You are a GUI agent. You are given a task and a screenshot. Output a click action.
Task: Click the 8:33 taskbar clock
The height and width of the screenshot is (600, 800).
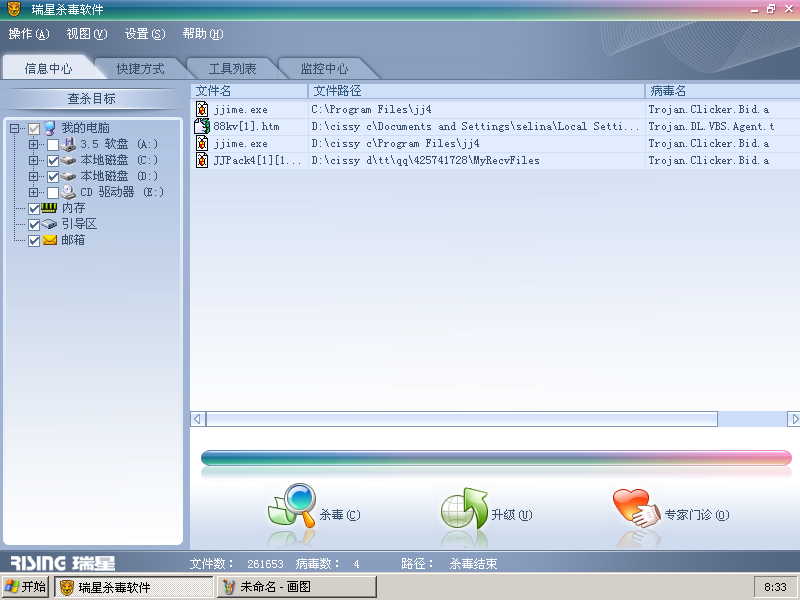[775, 587]
